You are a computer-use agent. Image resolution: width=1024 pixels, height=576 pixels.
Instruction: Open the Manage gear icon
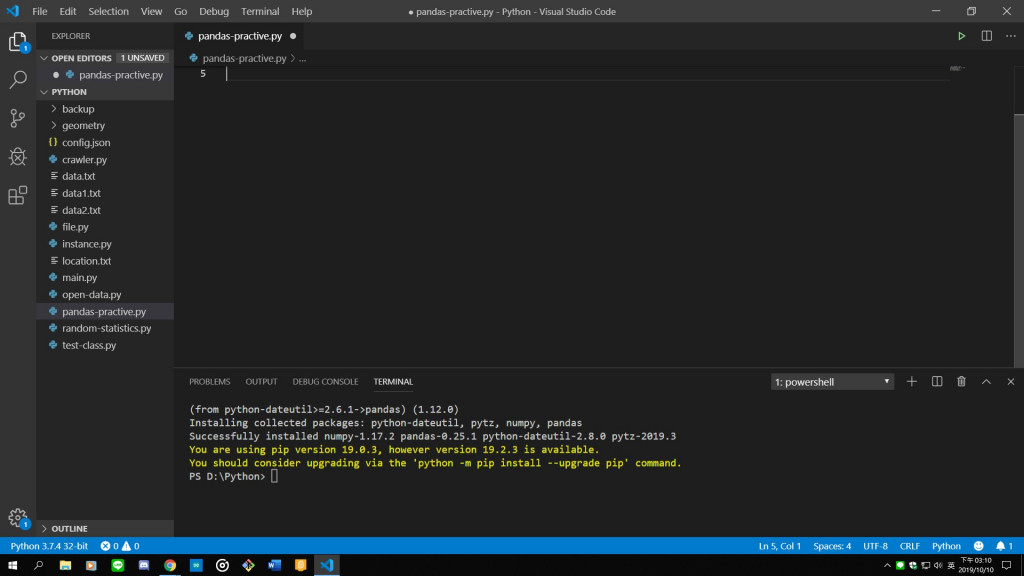pos(18,518)
